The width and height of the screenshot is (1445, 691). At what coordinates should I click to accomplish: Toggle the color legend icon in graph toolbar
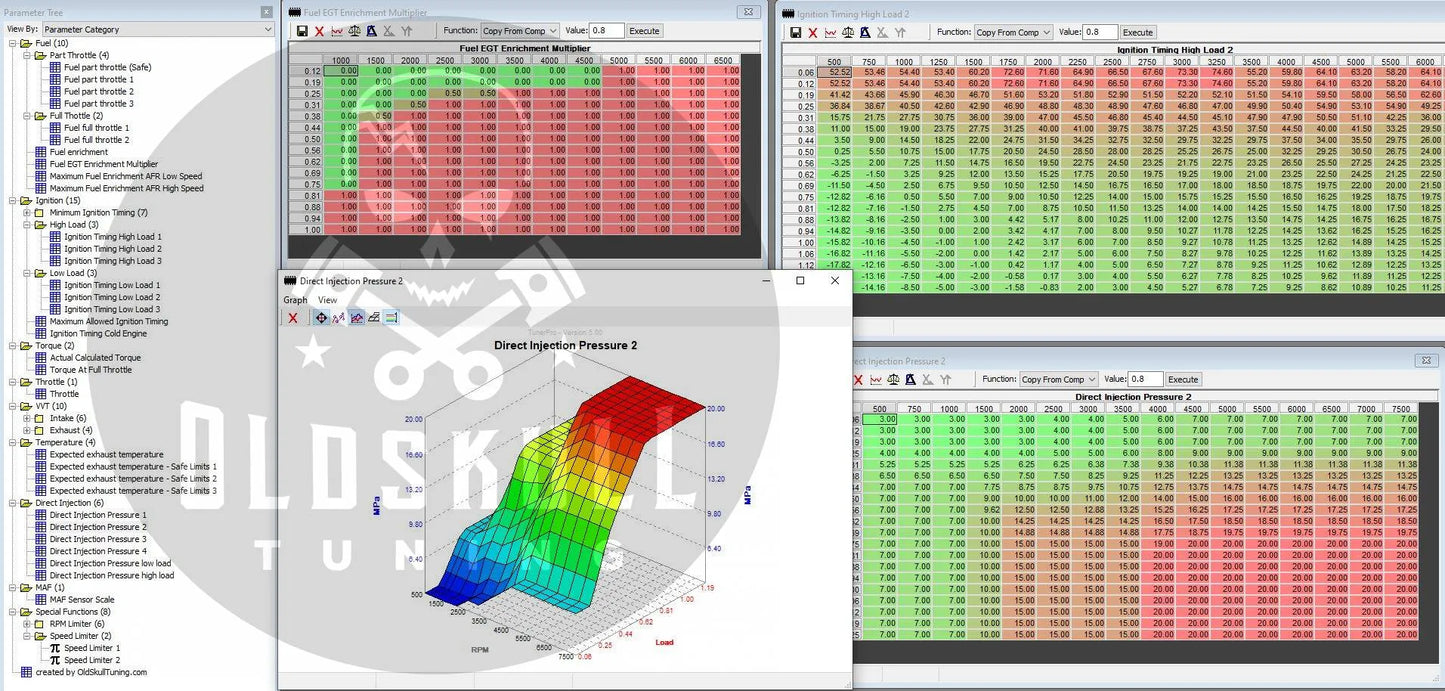[391, 318]
